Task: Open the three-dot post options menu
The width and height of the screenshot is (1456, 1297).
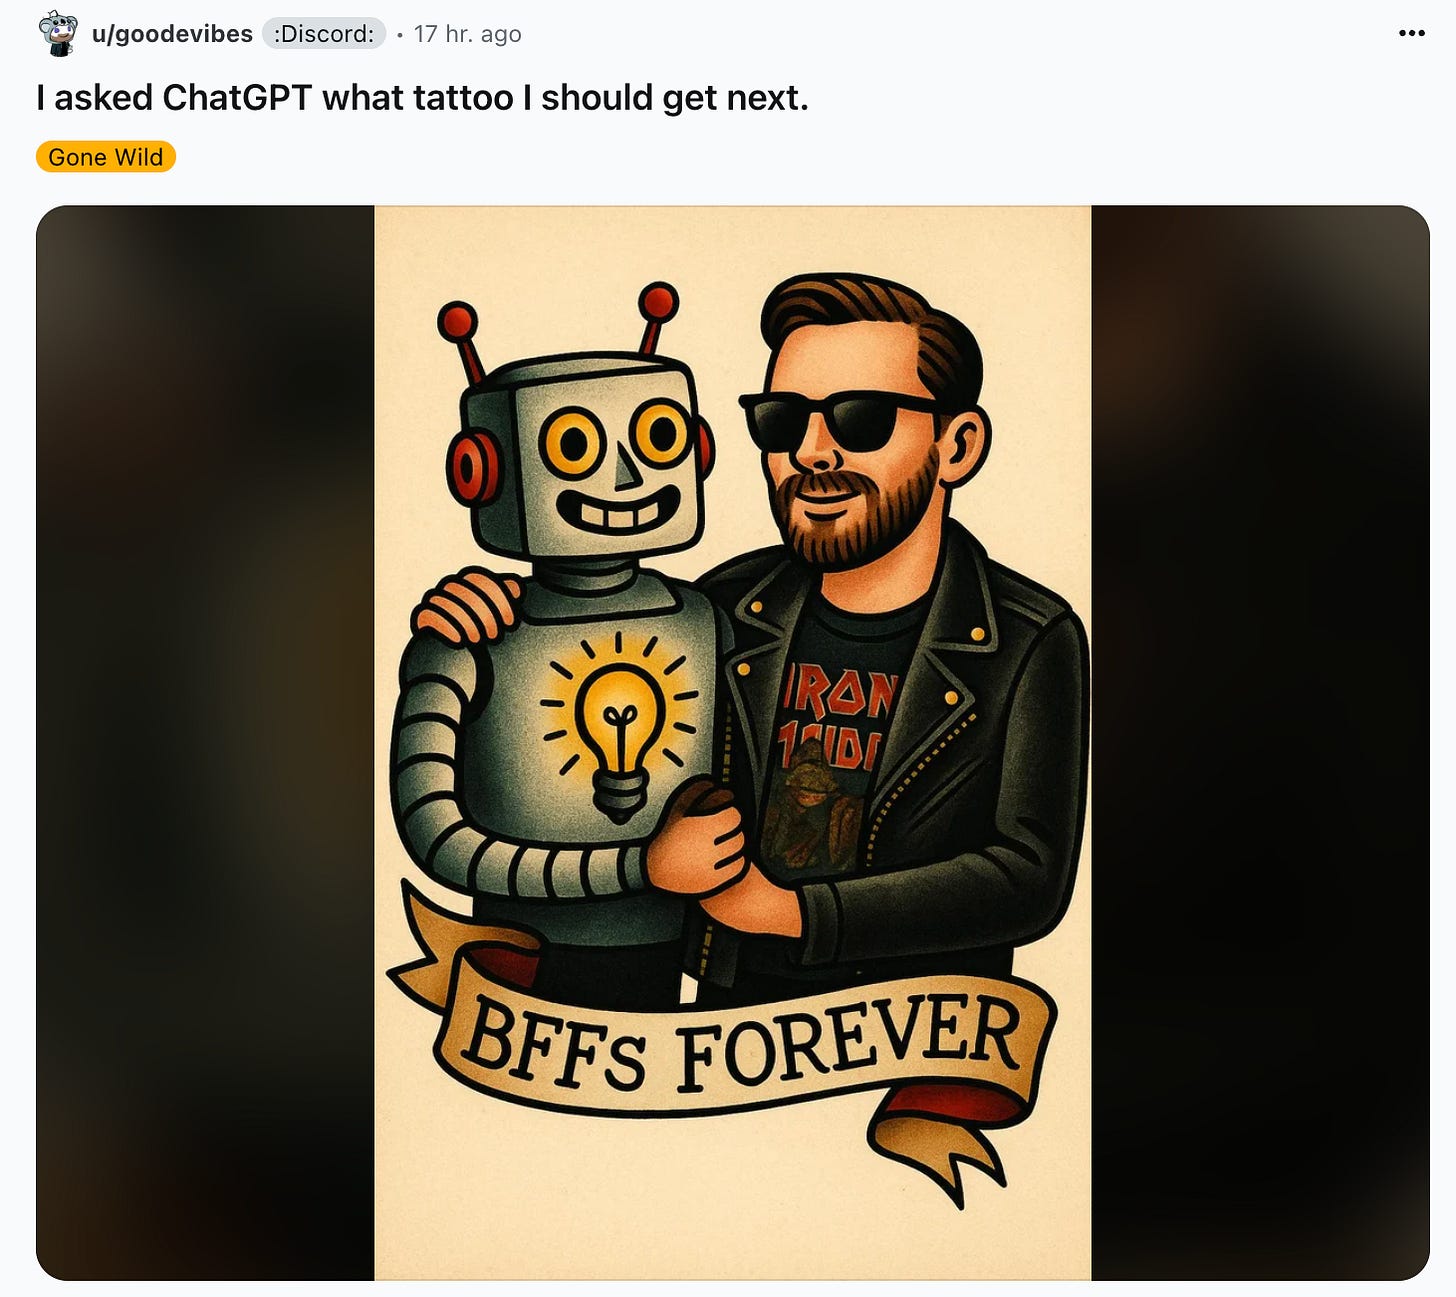Action: [x=1411, y=33]
